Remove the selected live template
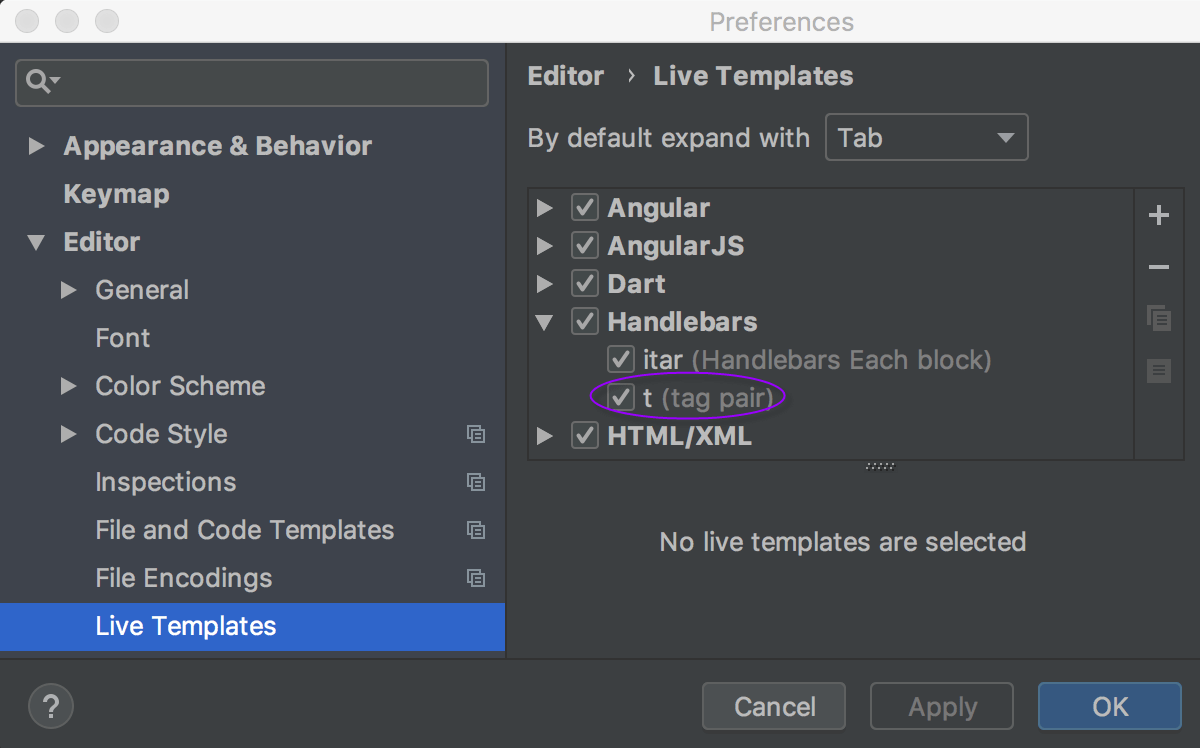1200x748 pixels. (1158, 267)
